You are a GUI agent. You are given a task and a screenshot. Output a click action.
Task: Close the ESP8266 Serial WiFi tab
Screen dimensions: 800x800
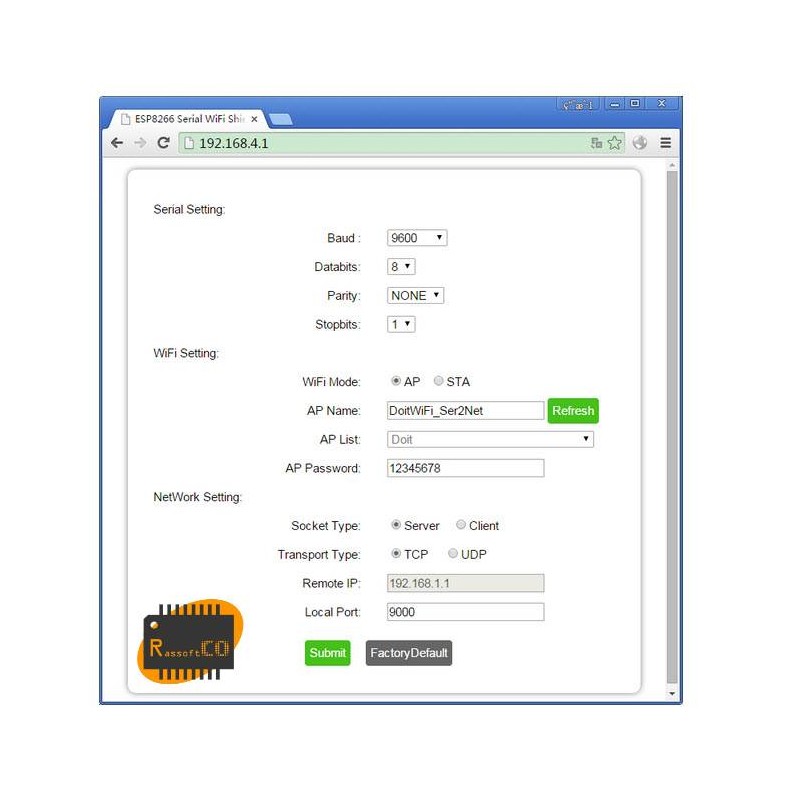click(254, 119)
